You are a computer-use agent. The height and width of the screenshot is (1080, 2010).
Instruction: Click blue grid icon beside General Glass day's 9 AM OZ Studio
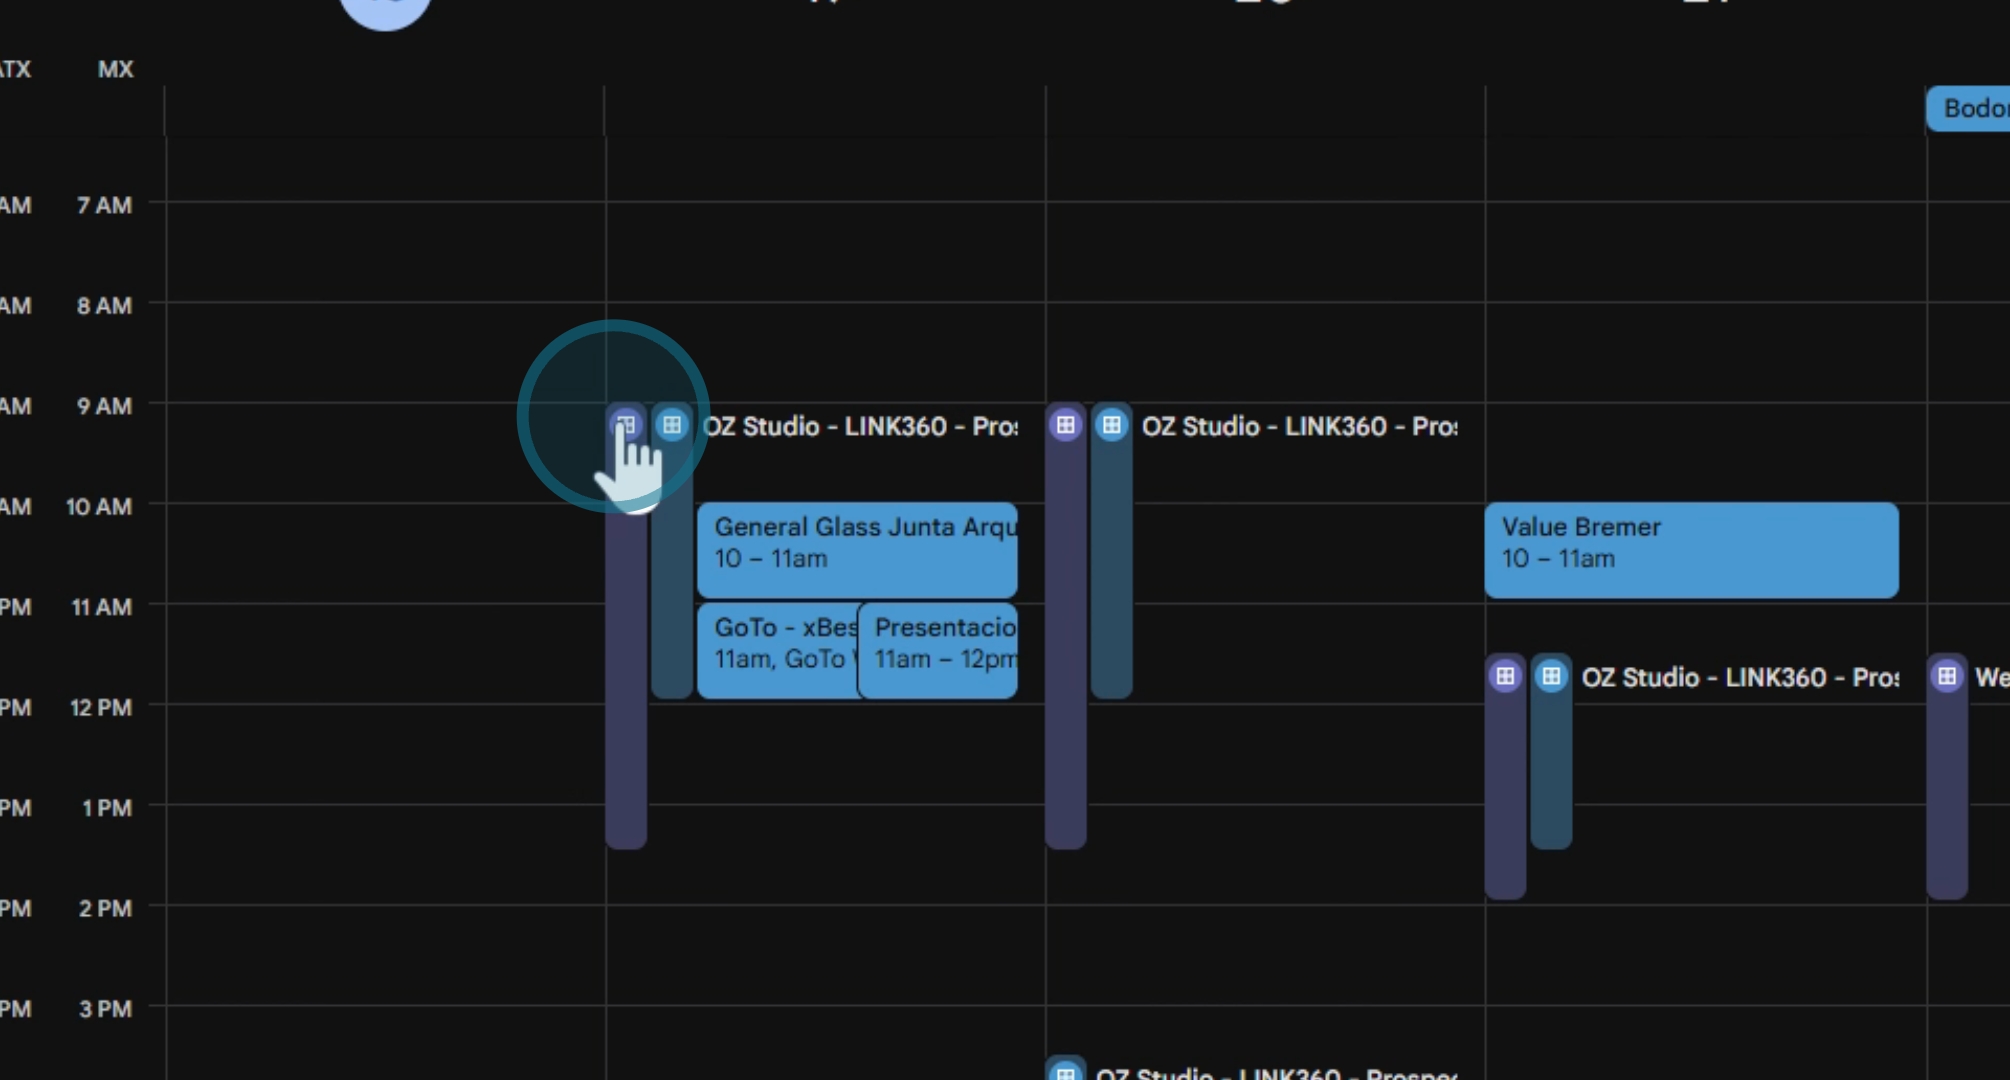tap(672, 425)
